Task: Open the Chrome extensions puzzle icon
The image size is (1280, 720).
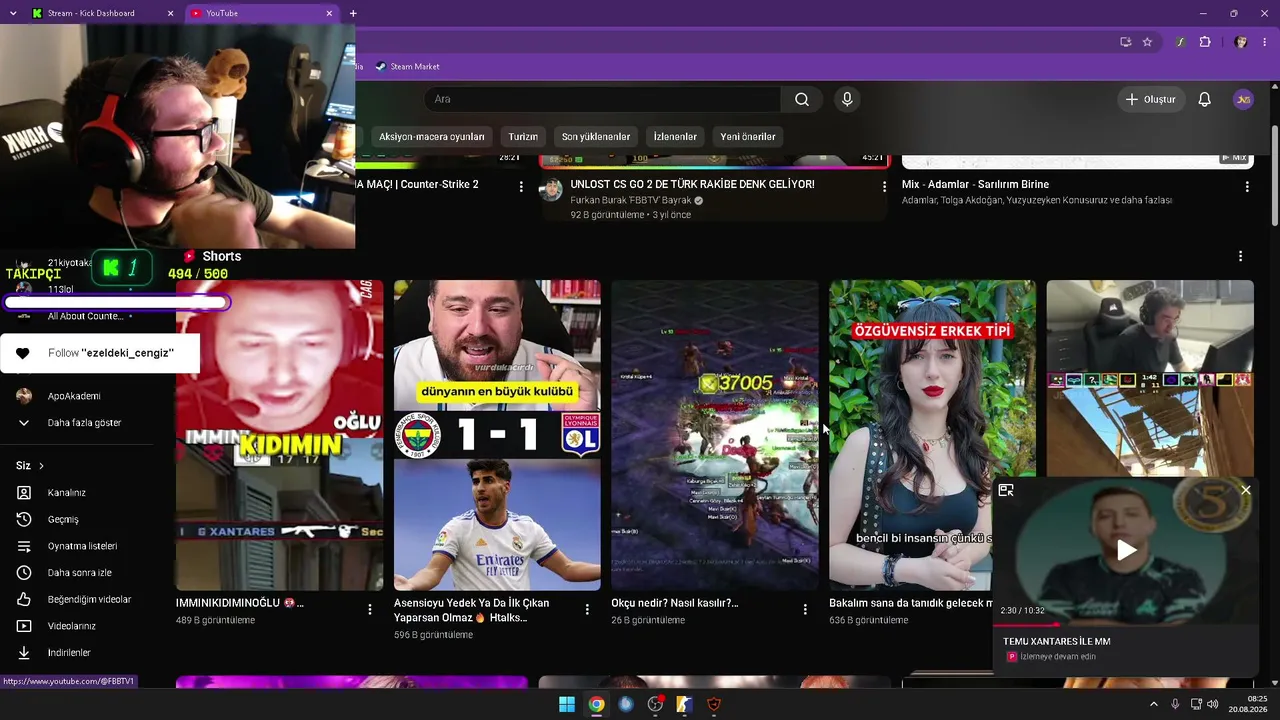Action: pos(1205,42)
